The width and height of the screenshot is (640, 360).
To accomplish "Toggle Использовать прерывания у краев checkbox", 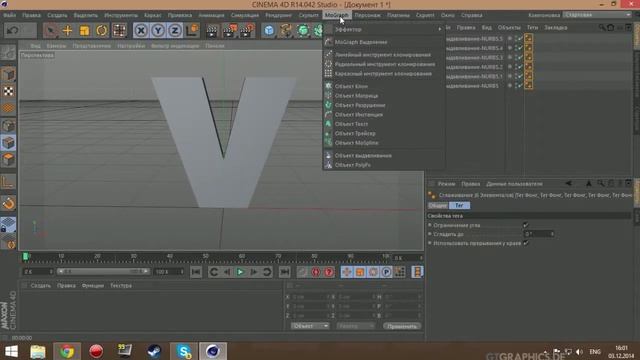I will [x=526, y=243].
